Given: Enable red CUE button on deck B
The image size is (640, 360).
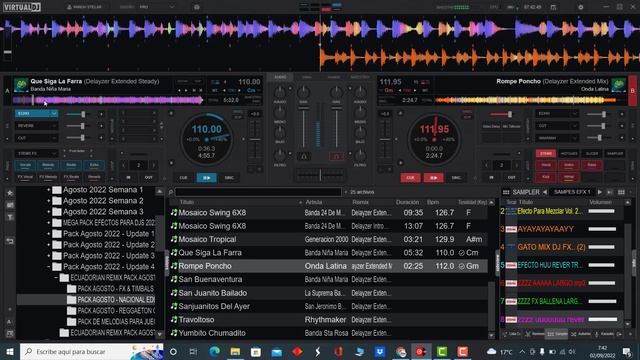Looking at the screenshot, I should point(410,178).
